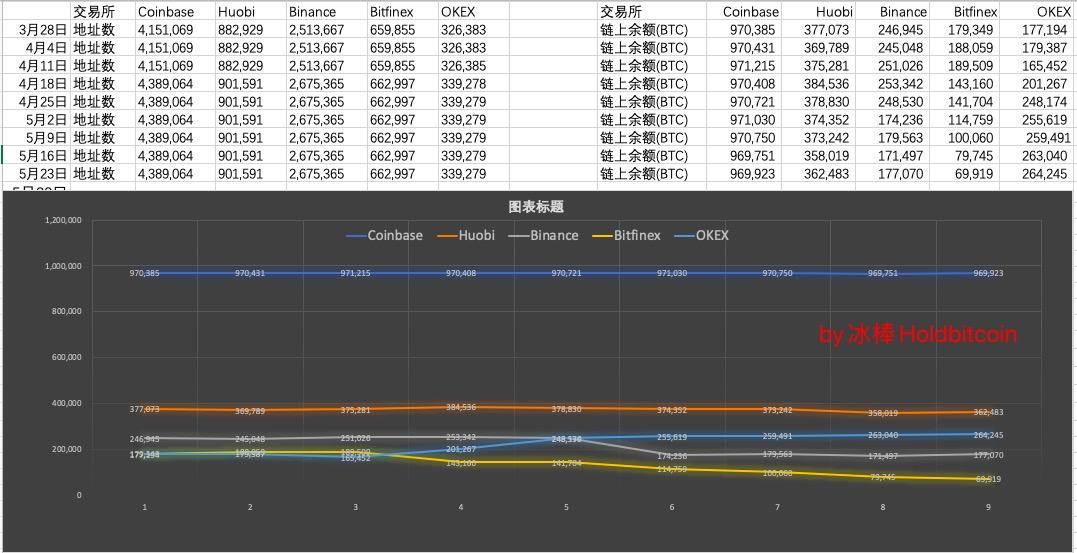
Task: Select the Huobi entry in the chart legend
Action: [x=467, y=235]
